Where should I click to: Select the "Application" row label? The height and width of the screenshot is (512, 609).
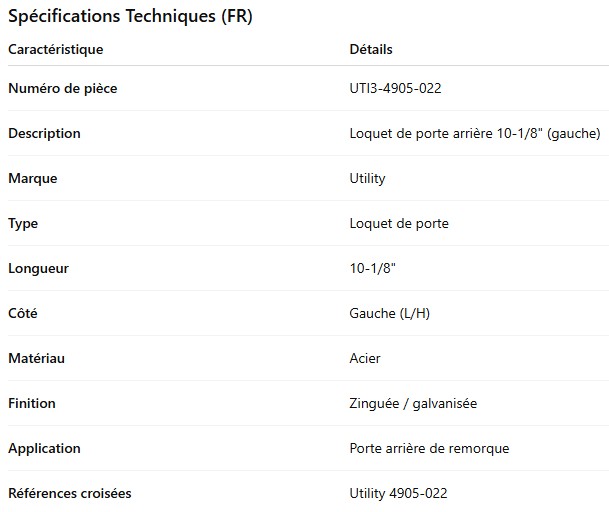click(44, 448)
